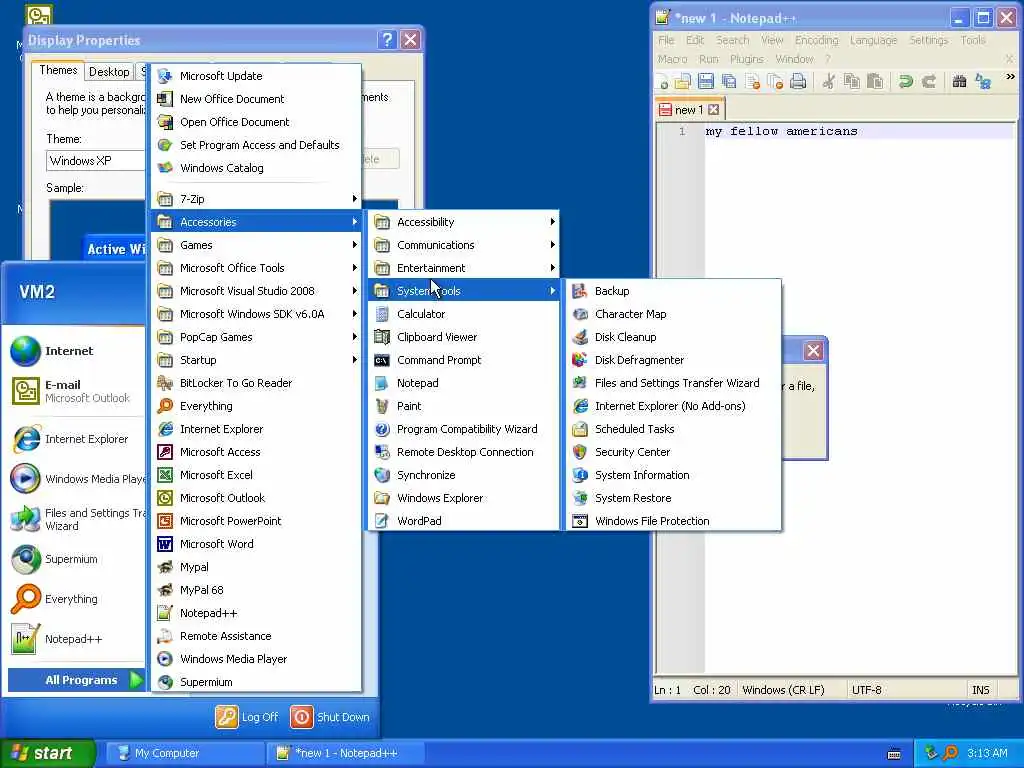The width and height of the screenshot is (1024, 768).
Task: Expand the Games submenu
Action: (x=257, y=245)
